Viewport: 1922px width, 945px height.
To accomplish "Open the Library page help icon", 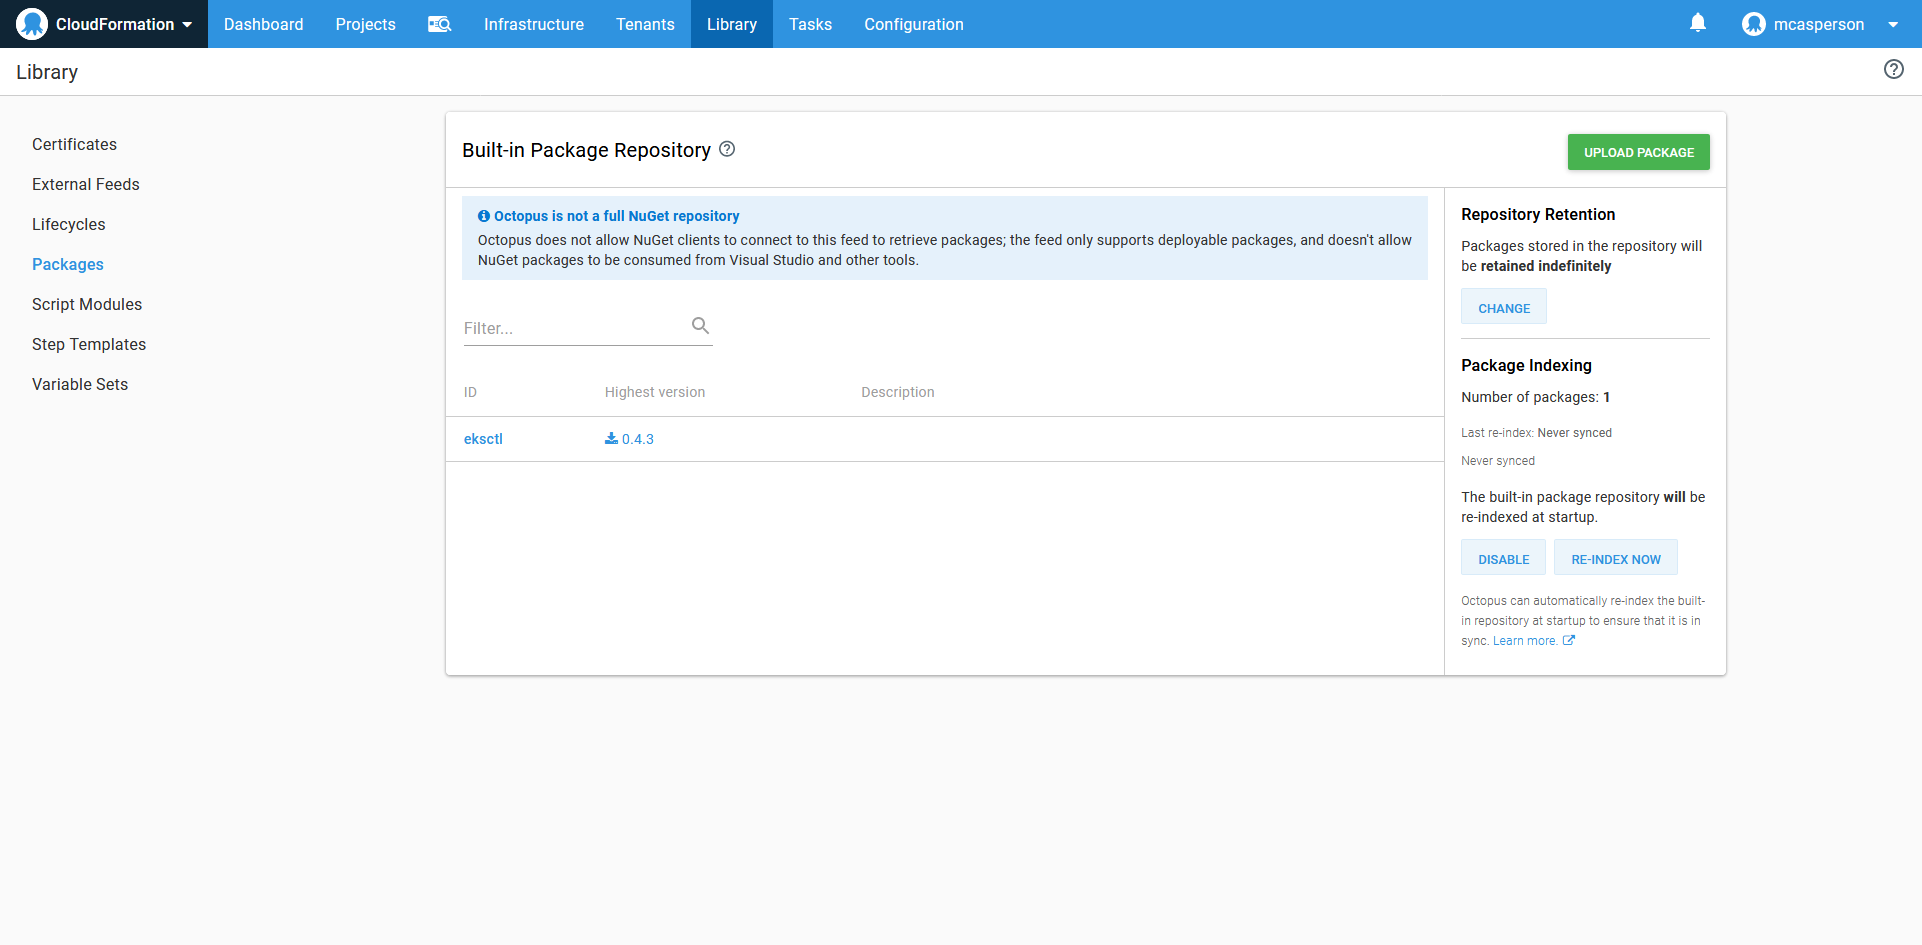I will [1893, 69].
